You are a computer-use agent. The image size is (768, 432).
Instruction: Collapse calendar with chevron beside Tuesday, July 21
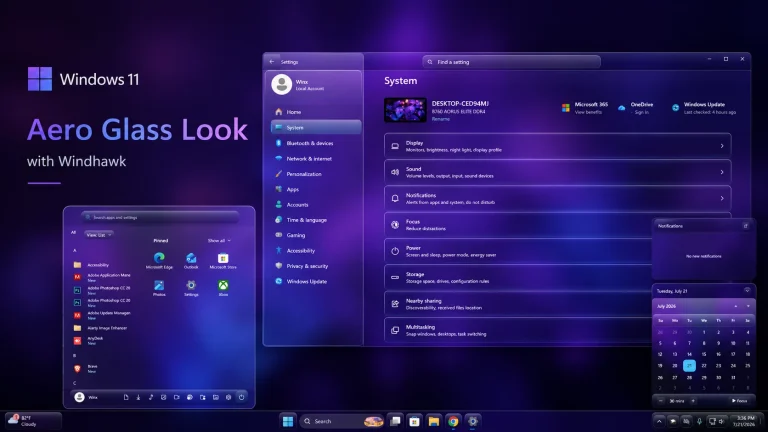747,290
